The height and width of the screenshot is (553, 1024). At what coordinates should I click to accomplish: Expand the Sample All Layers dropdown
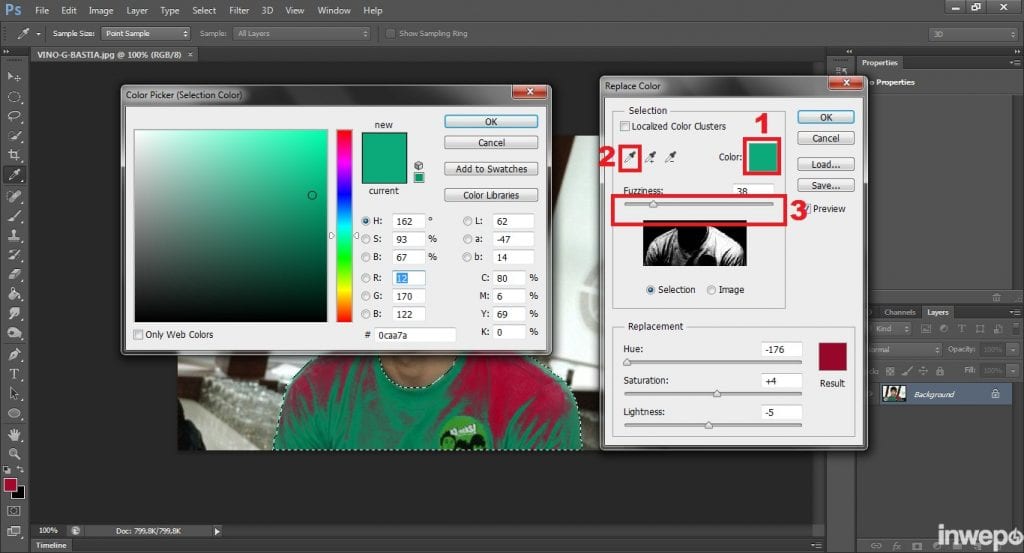[x=301, y=33]
